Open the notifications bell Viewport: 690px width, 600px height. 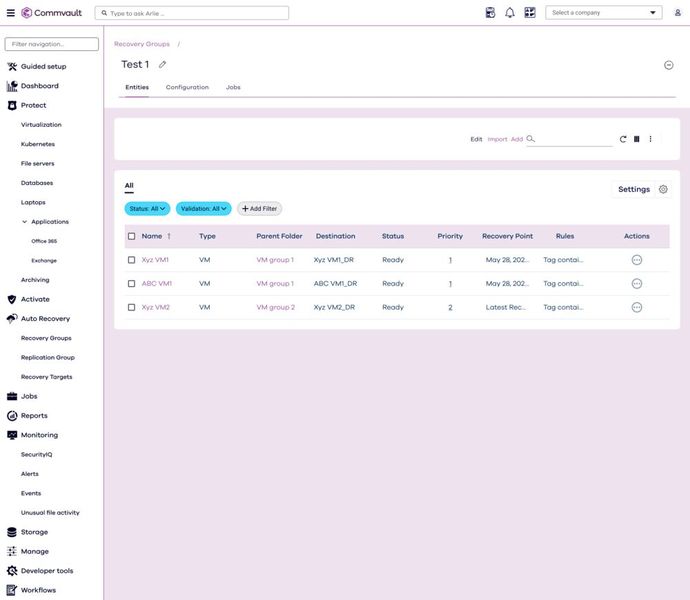[510, 13]
